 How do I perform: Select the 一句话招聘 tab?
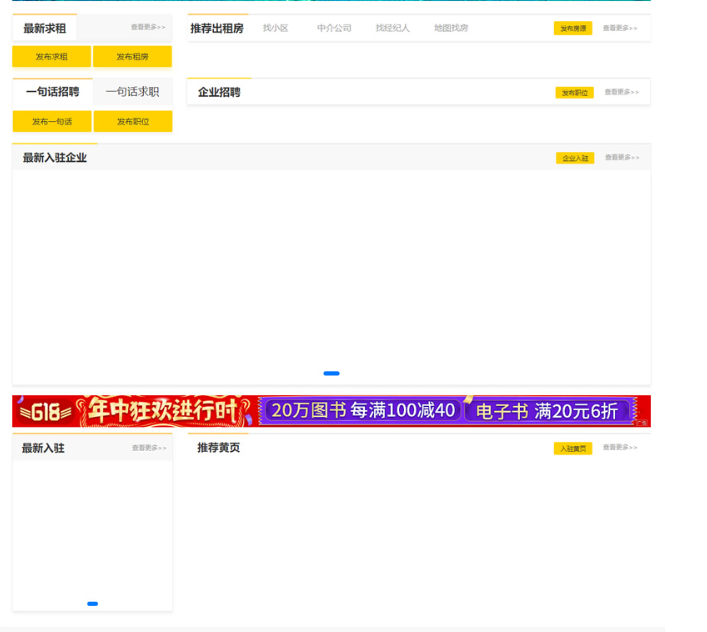[52, 92]
